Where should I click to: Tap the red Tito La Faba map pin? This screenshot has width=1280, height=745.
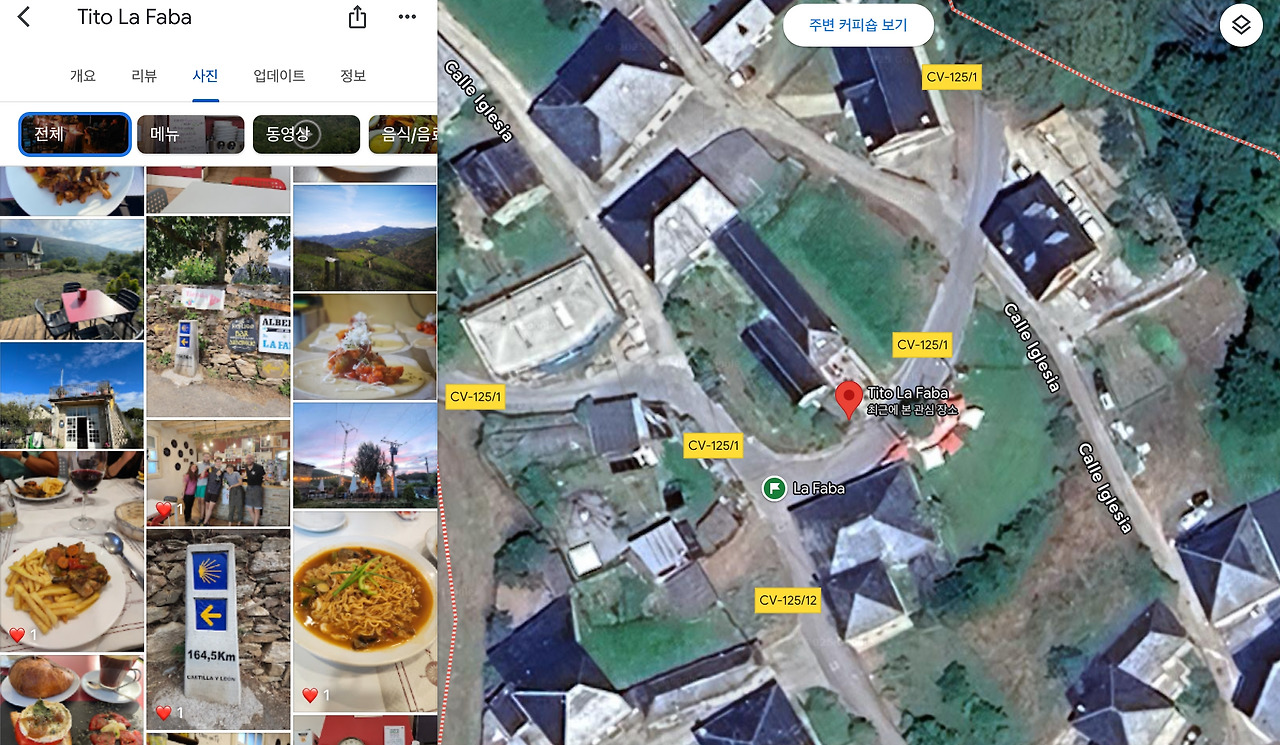(848, 399)
